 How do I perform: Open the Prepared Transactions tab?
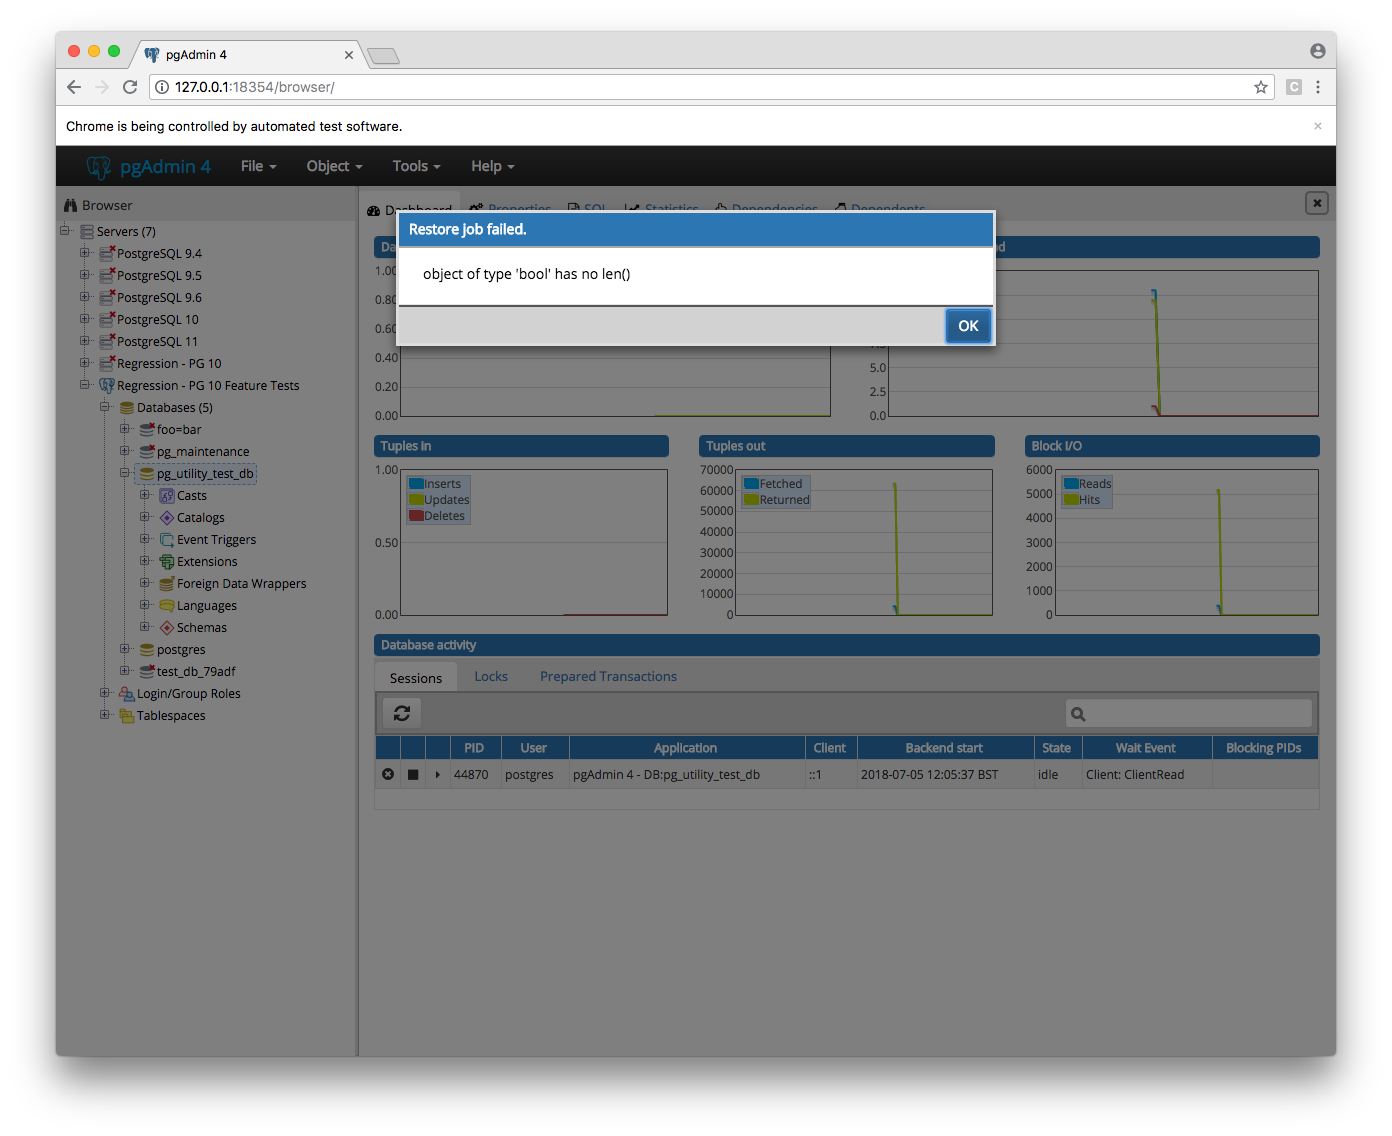point(608,677)
